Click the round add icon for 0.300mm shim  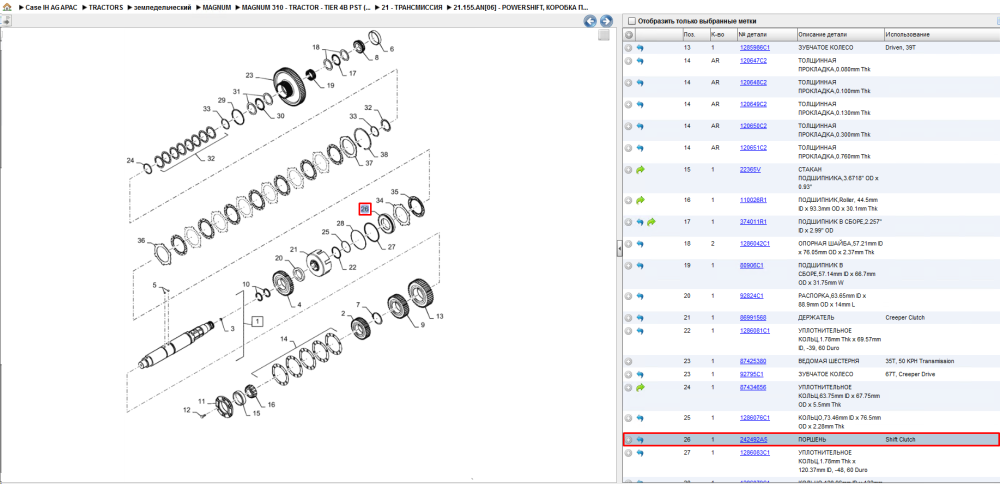point(629,126)
